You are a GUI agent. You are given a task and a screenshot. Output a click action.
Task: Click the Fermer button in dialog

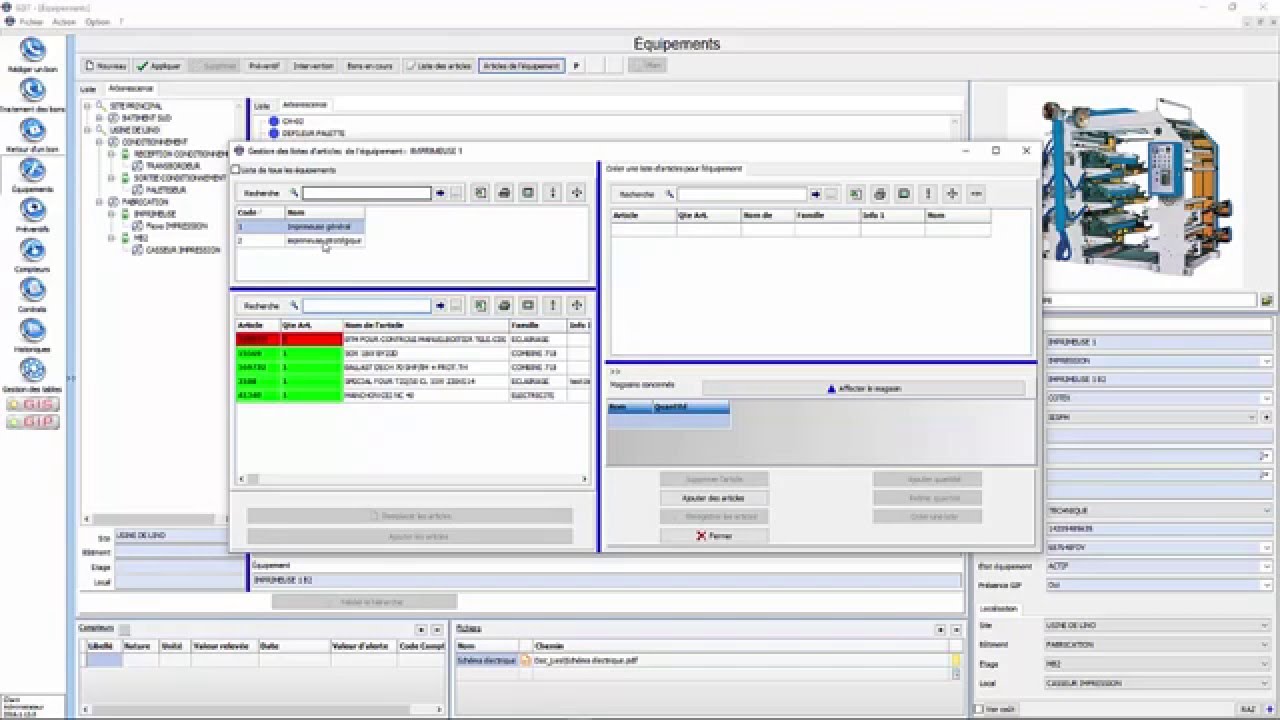click(713, 536)
